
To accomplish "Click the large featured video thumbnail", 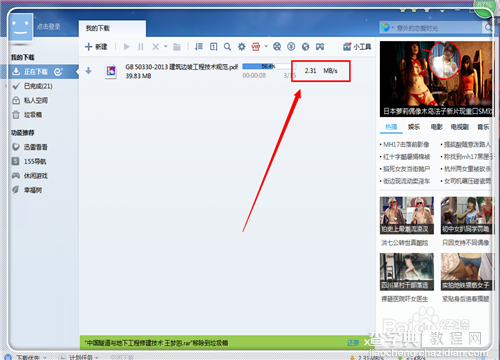I will click(436, 79).
